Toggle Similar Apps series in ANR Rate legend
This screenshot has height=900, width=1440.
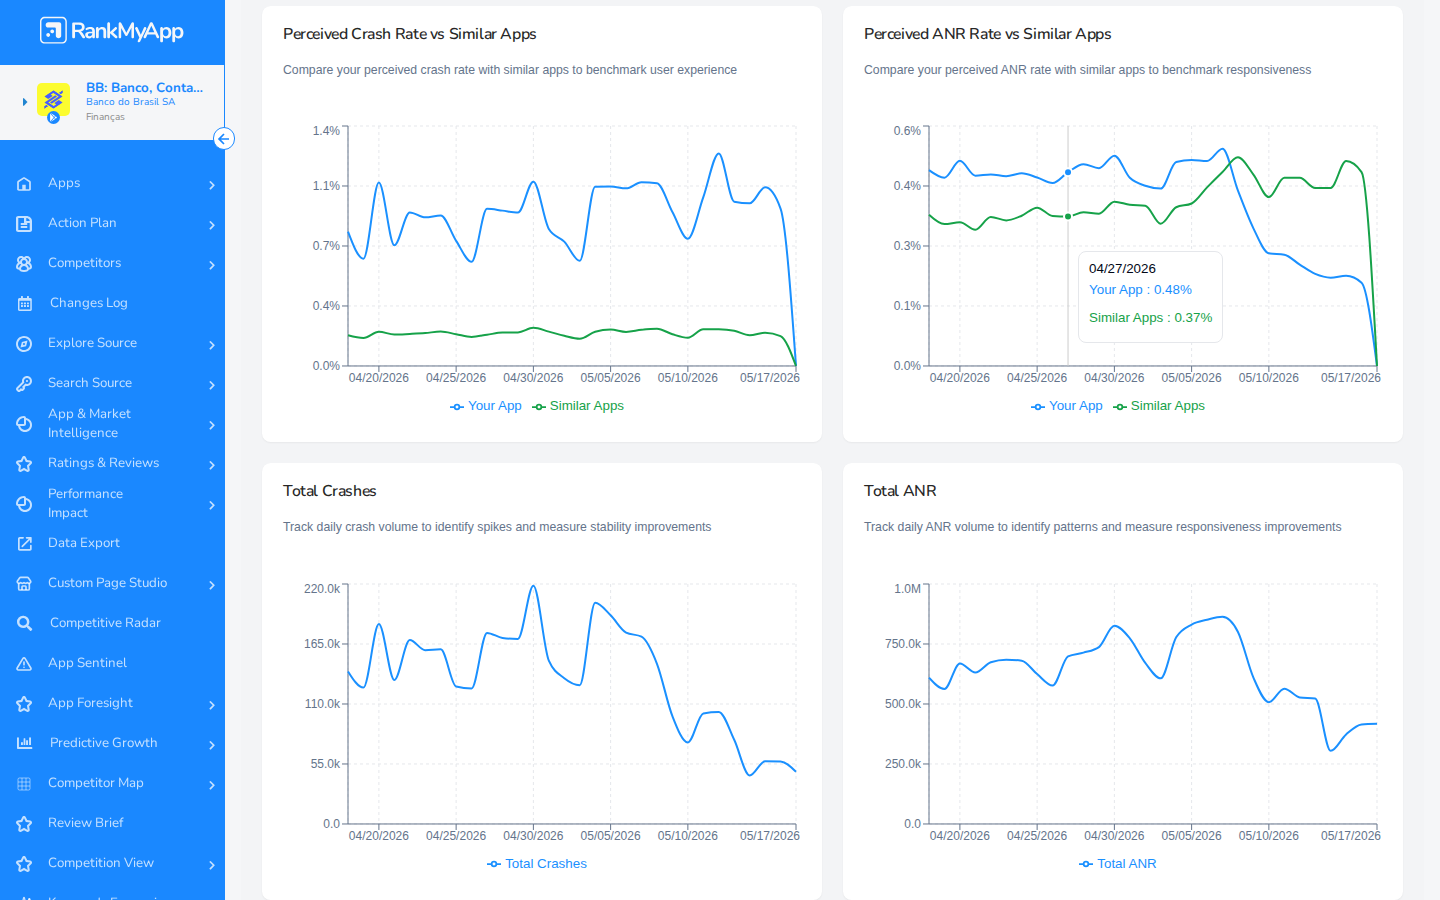click(x=1159, y=406)
